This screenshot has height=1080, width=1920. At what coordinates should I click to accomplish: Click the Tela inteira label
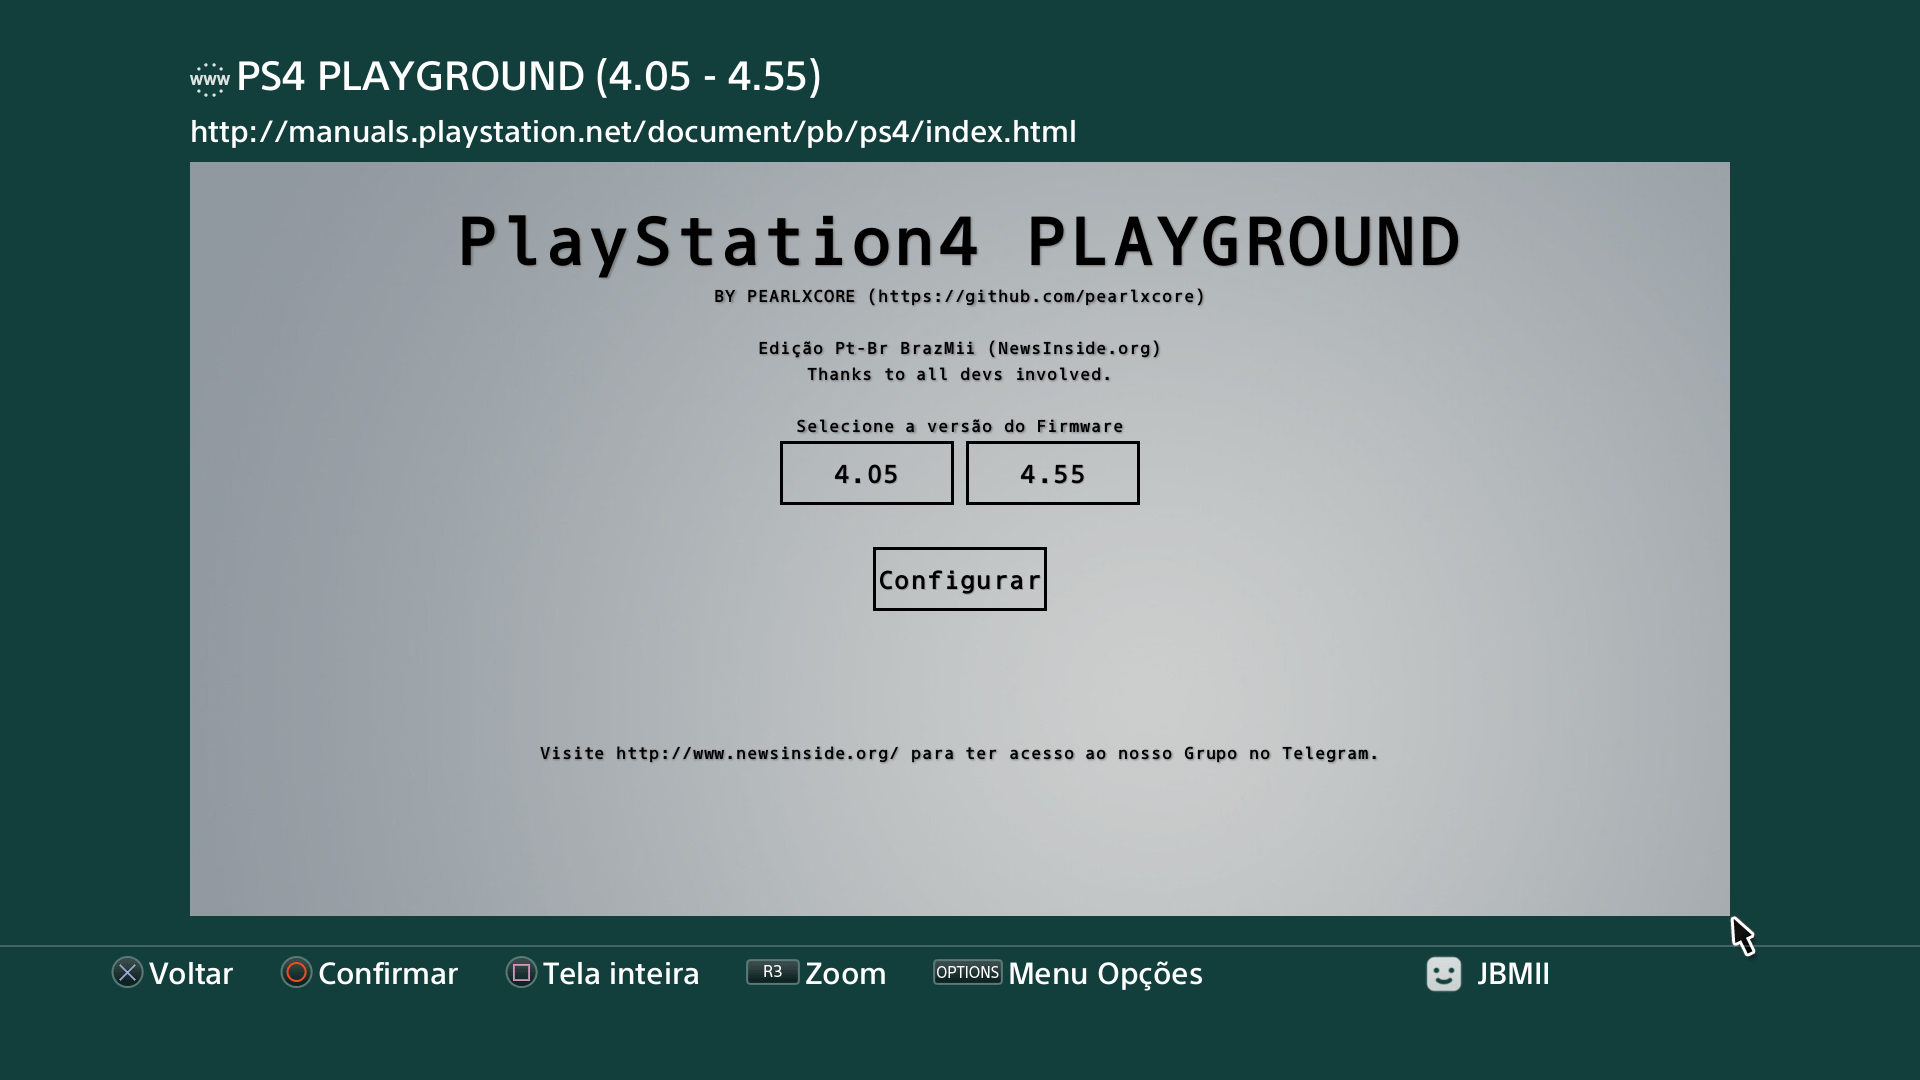coord(621,973)
